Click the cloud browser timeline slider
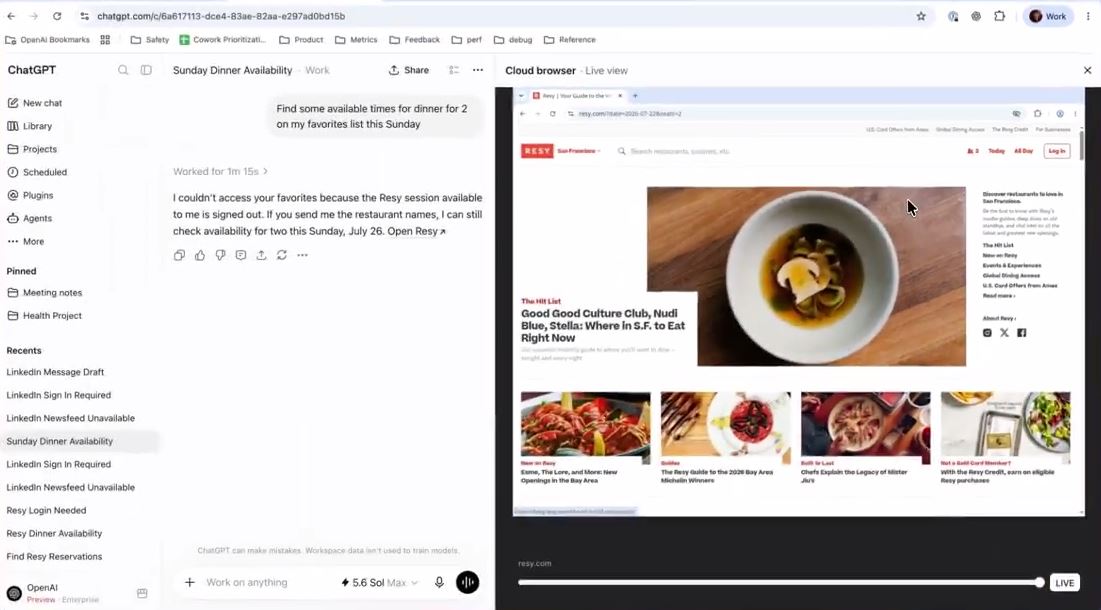 click(x=781, y=583)
